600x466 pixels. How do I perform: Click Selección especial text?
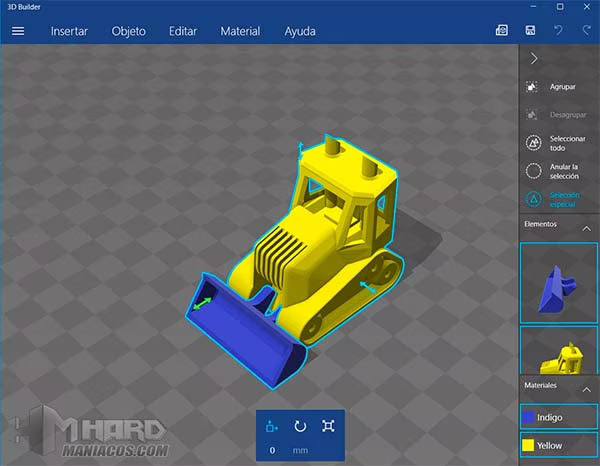[564, 199]
